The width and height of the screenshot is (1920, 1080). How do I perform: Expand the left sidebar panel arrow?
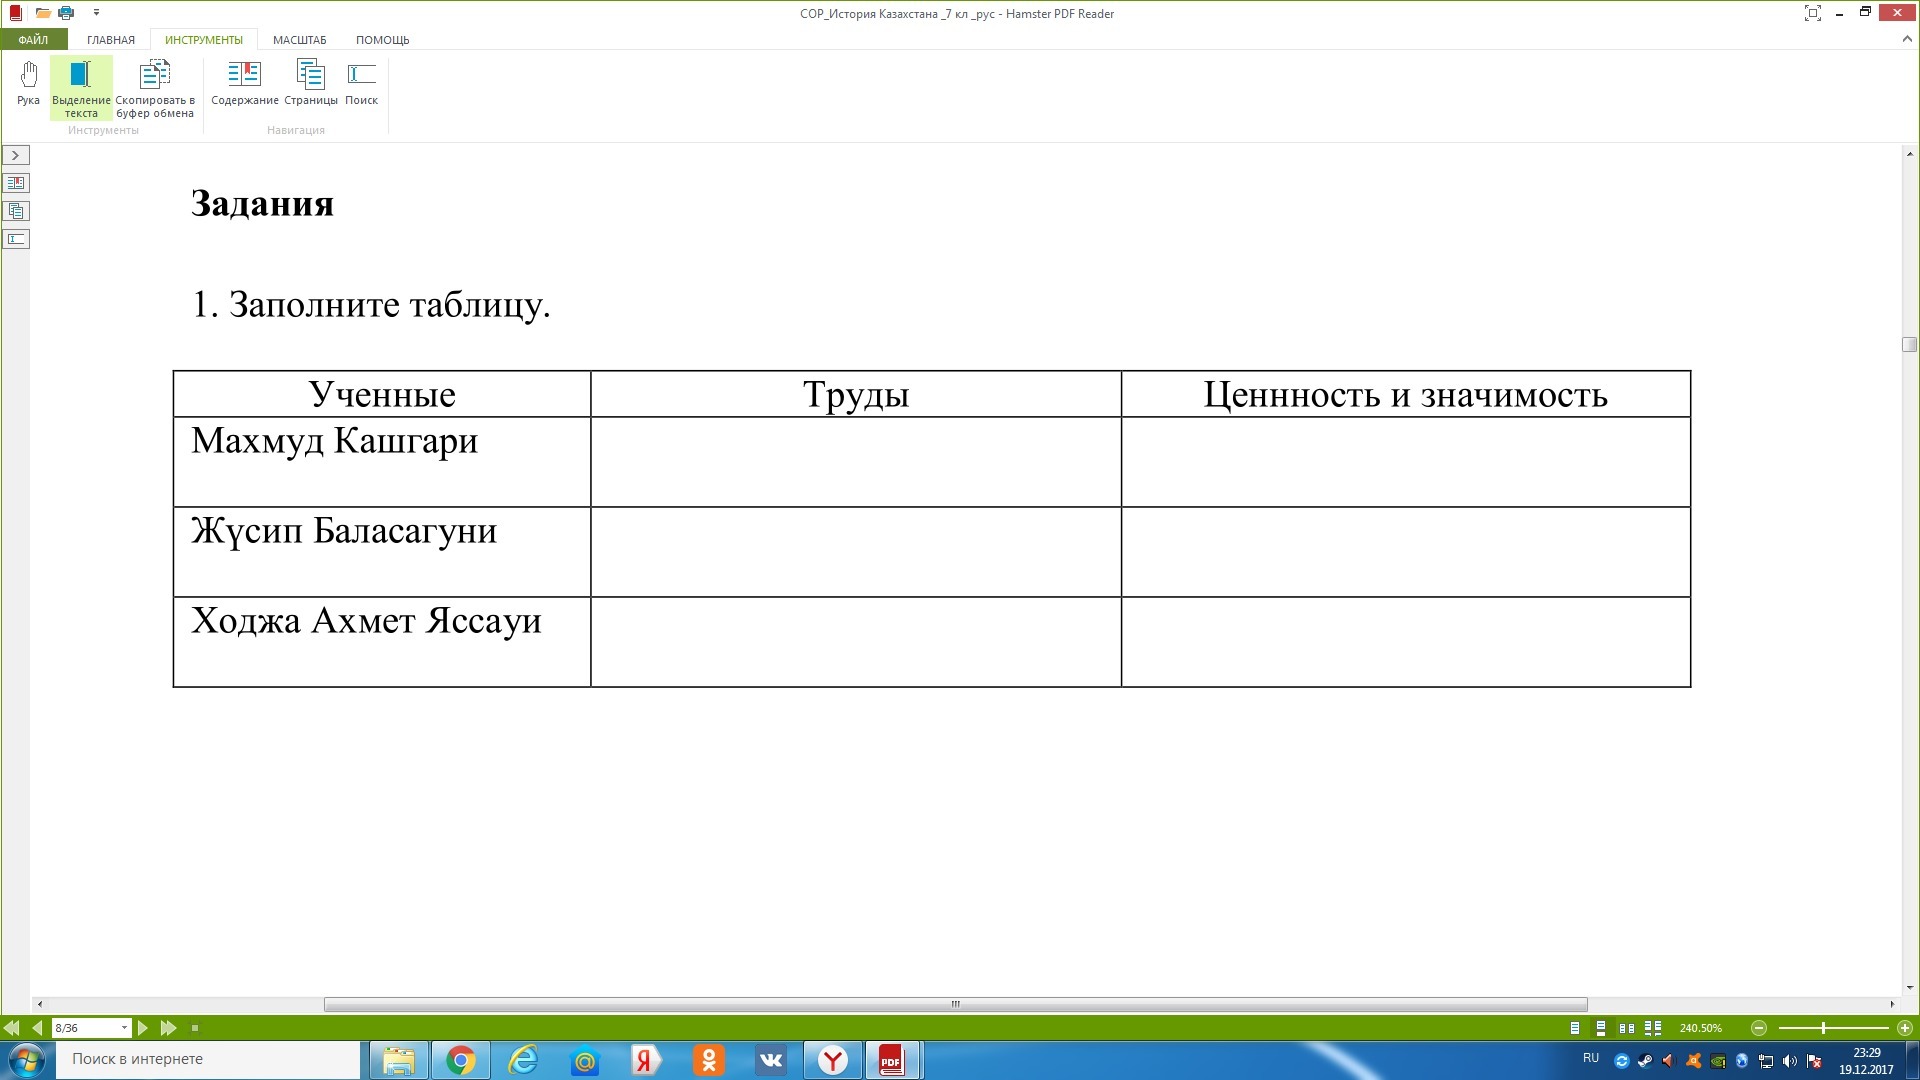tap(16, 155)
